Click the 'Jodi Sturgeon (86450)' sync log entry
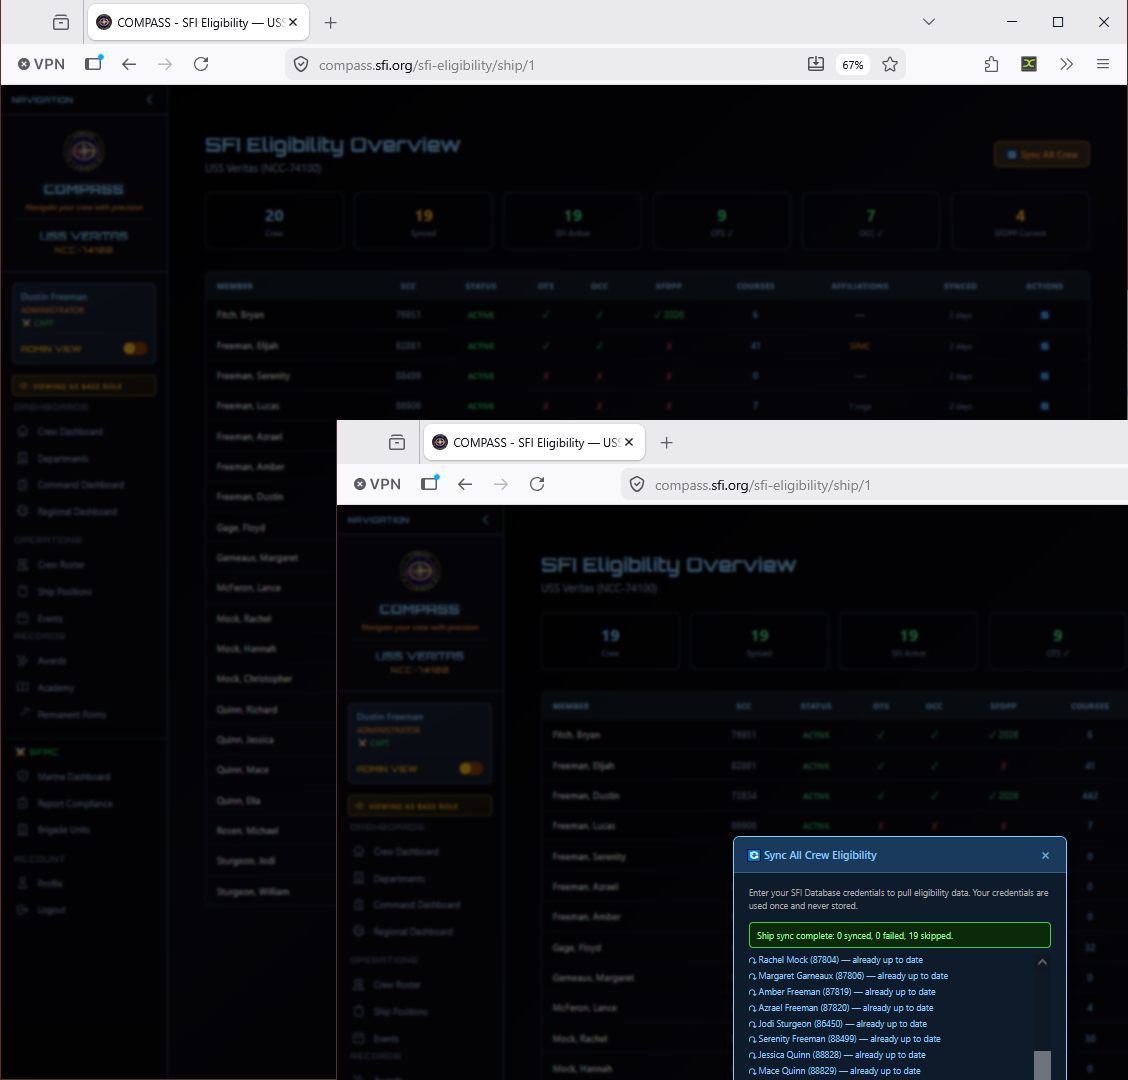 click(x=838, y=1024)
